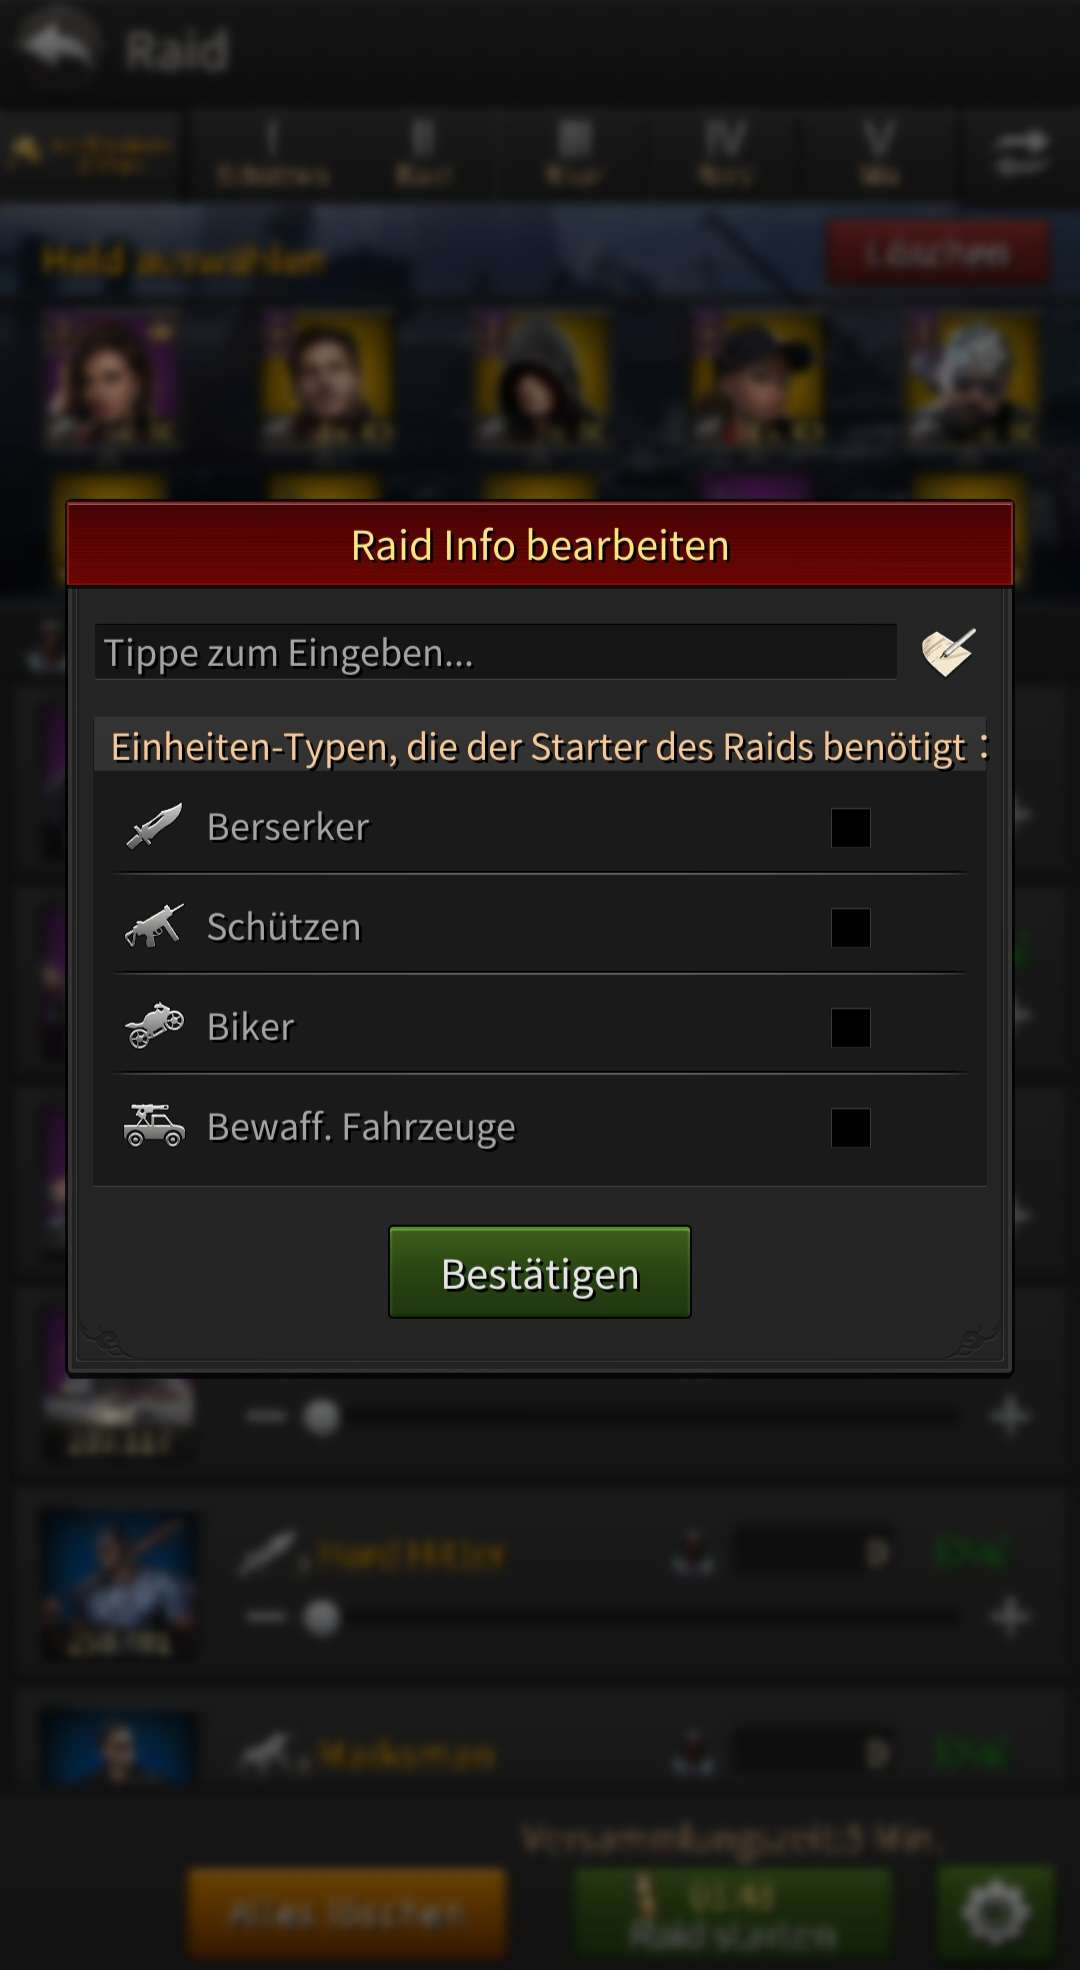Click the Biker motorcycle icon
Viewport: 1080px width, 1970px height.
154,1026
